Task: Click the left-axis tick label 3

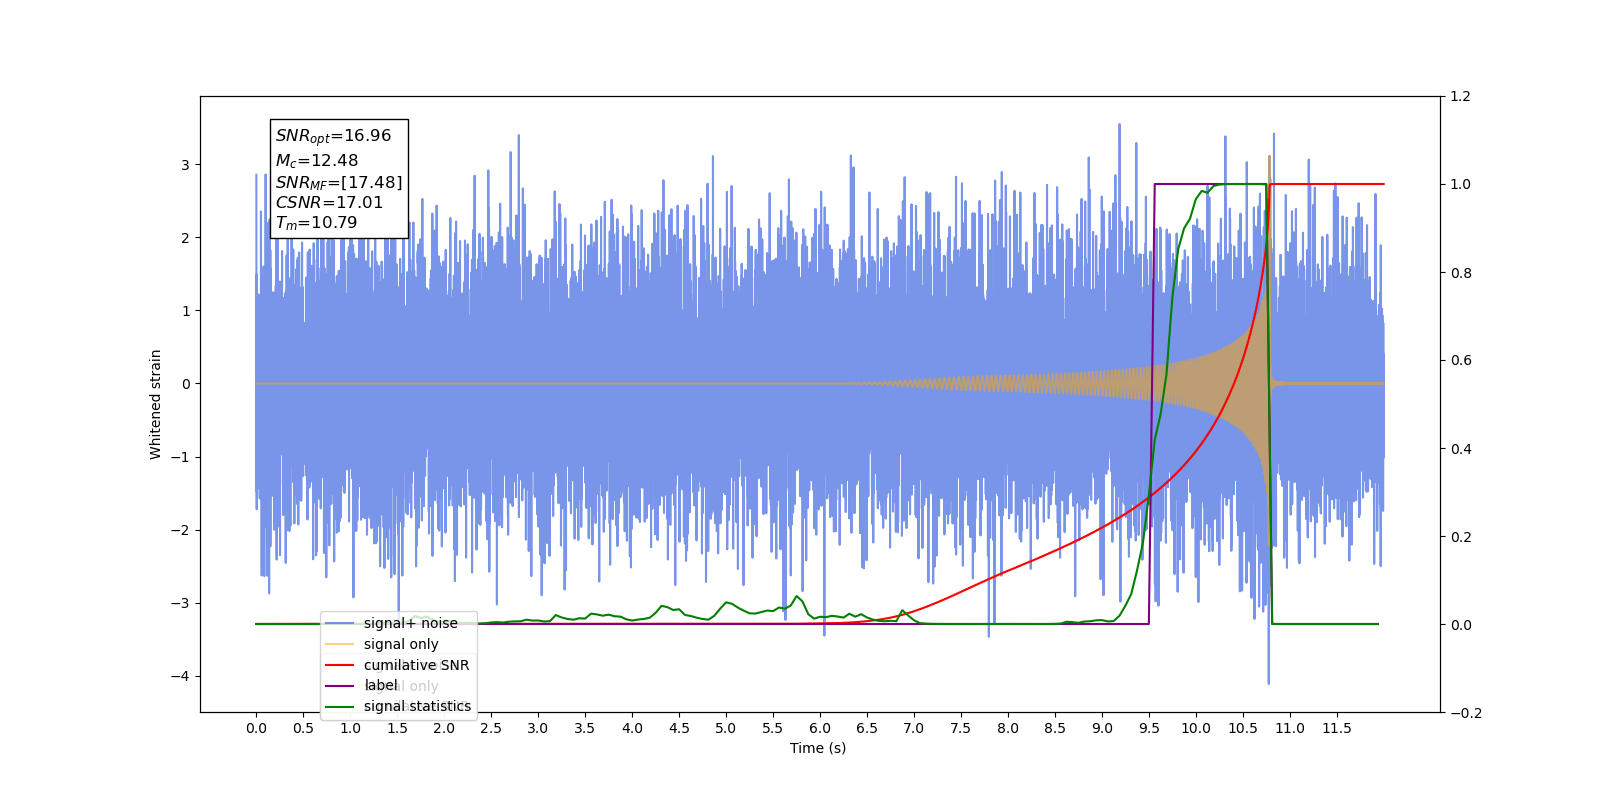Action: pyautogui.click(x=185, y=165)
